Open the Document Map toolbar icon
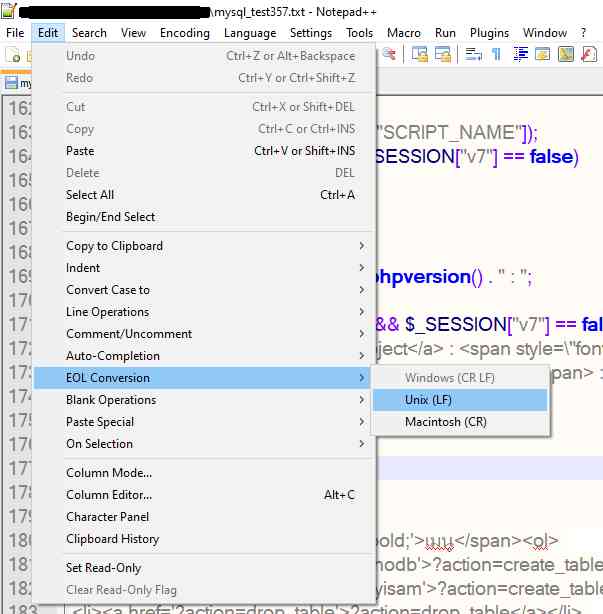This screenshot has width=603, height=614. coord(569,55)
